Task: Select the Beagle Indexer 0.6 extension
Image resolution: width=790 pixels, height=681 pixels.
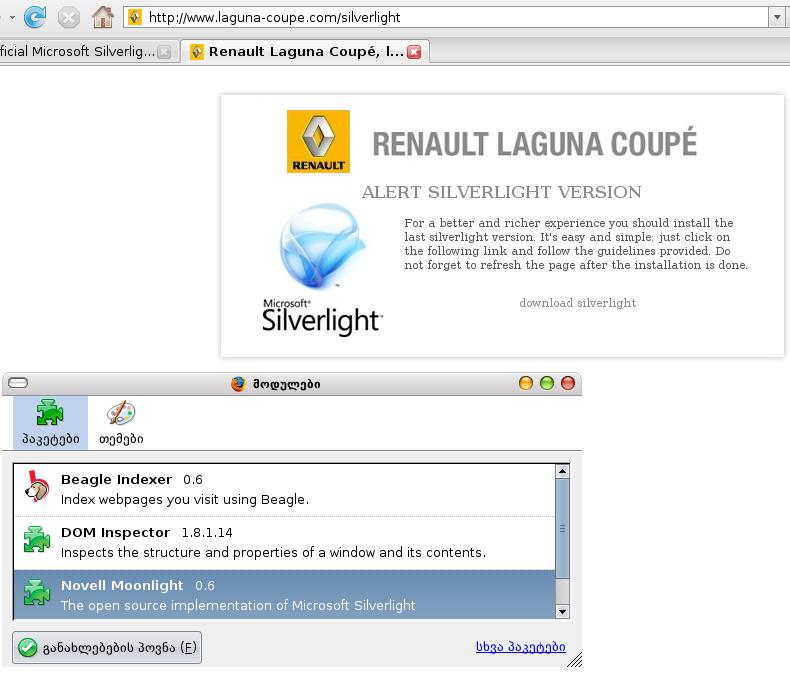Action: [x=285, y=490]
